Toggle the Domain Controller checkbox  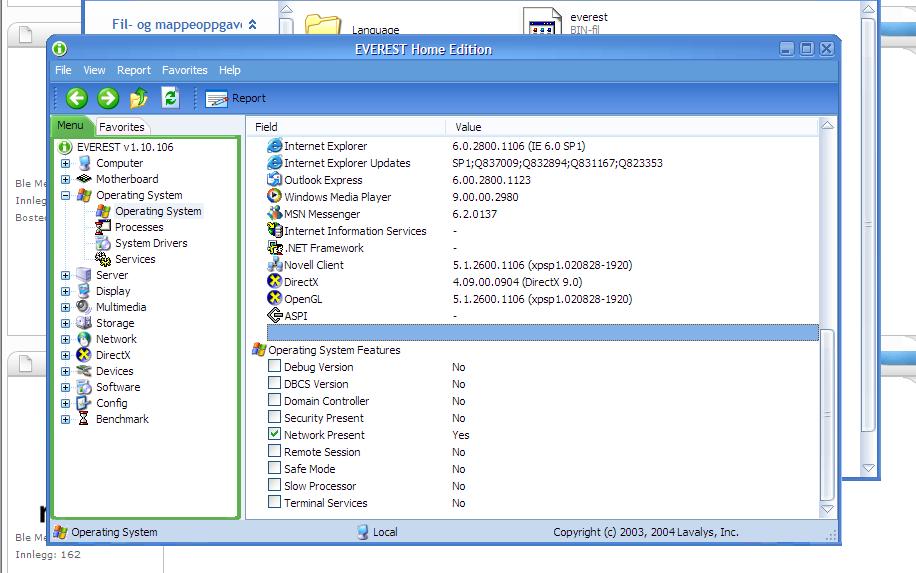click(x=274, y=400)
